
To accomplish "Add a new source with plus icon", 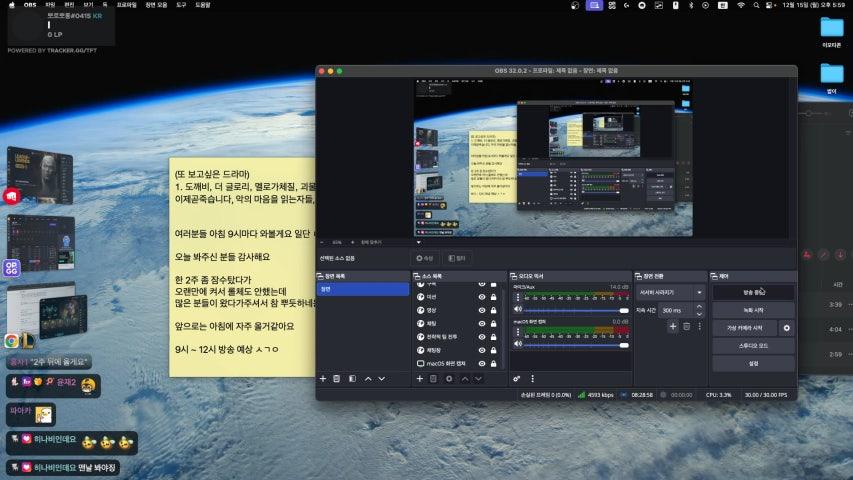I will point(418,379).
